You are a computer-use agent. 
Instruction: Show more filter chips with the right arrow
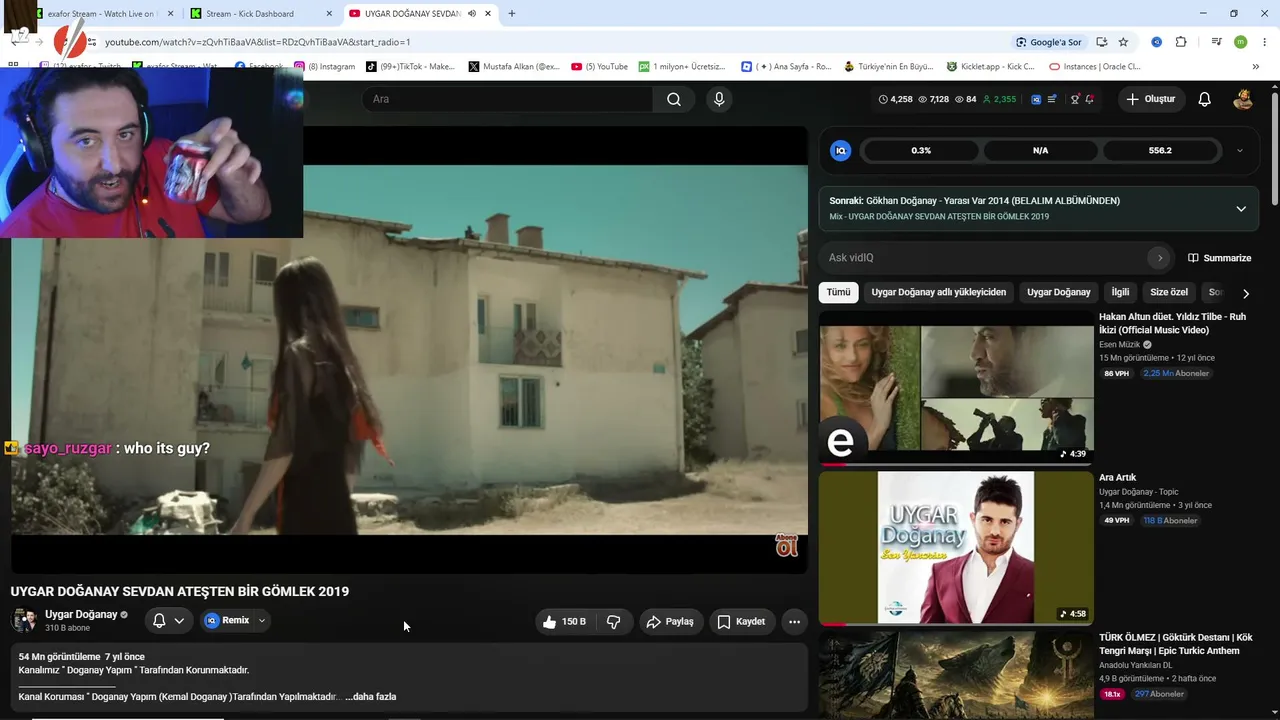click(1245, 293)
